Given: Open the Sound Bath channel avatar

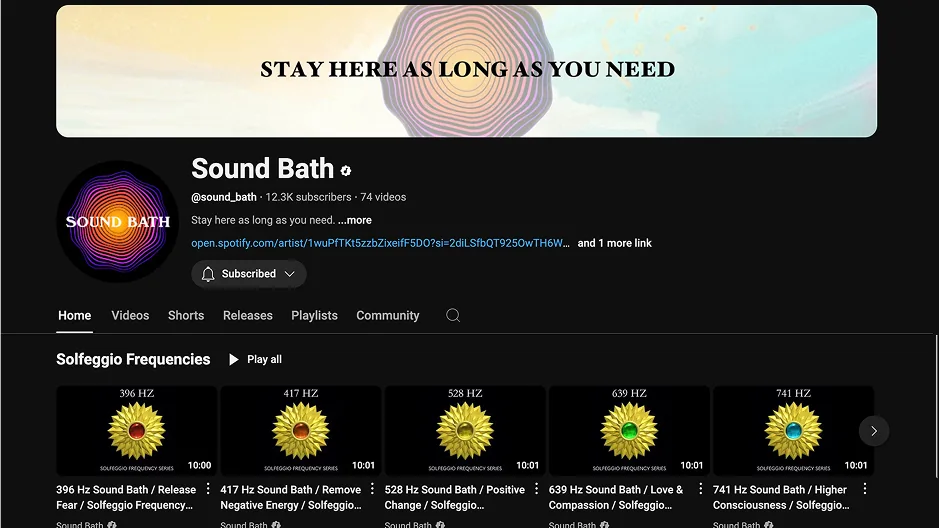Looking at the screenshot, I should click(117, 221).
